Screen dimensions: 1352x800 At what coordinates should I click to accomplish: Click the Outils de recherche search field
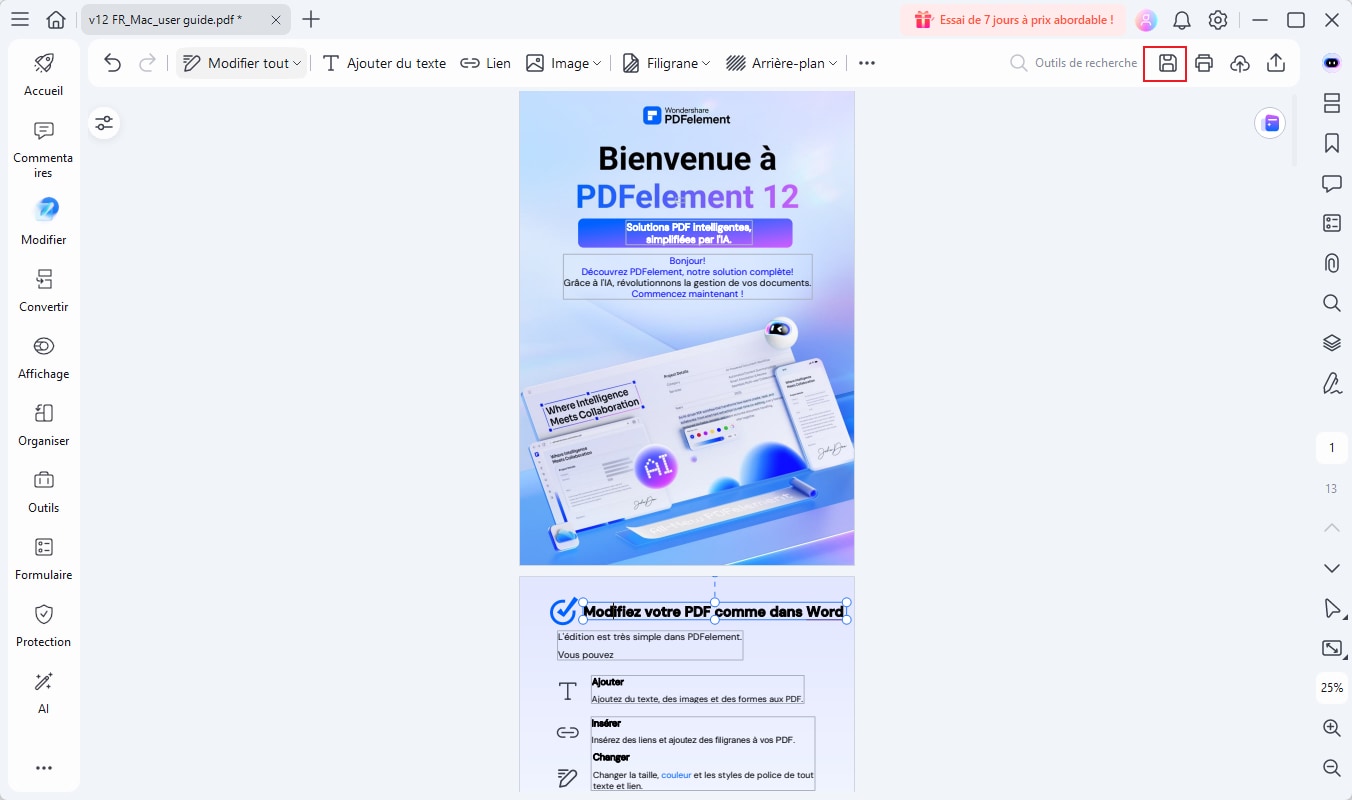point(1074,63)
